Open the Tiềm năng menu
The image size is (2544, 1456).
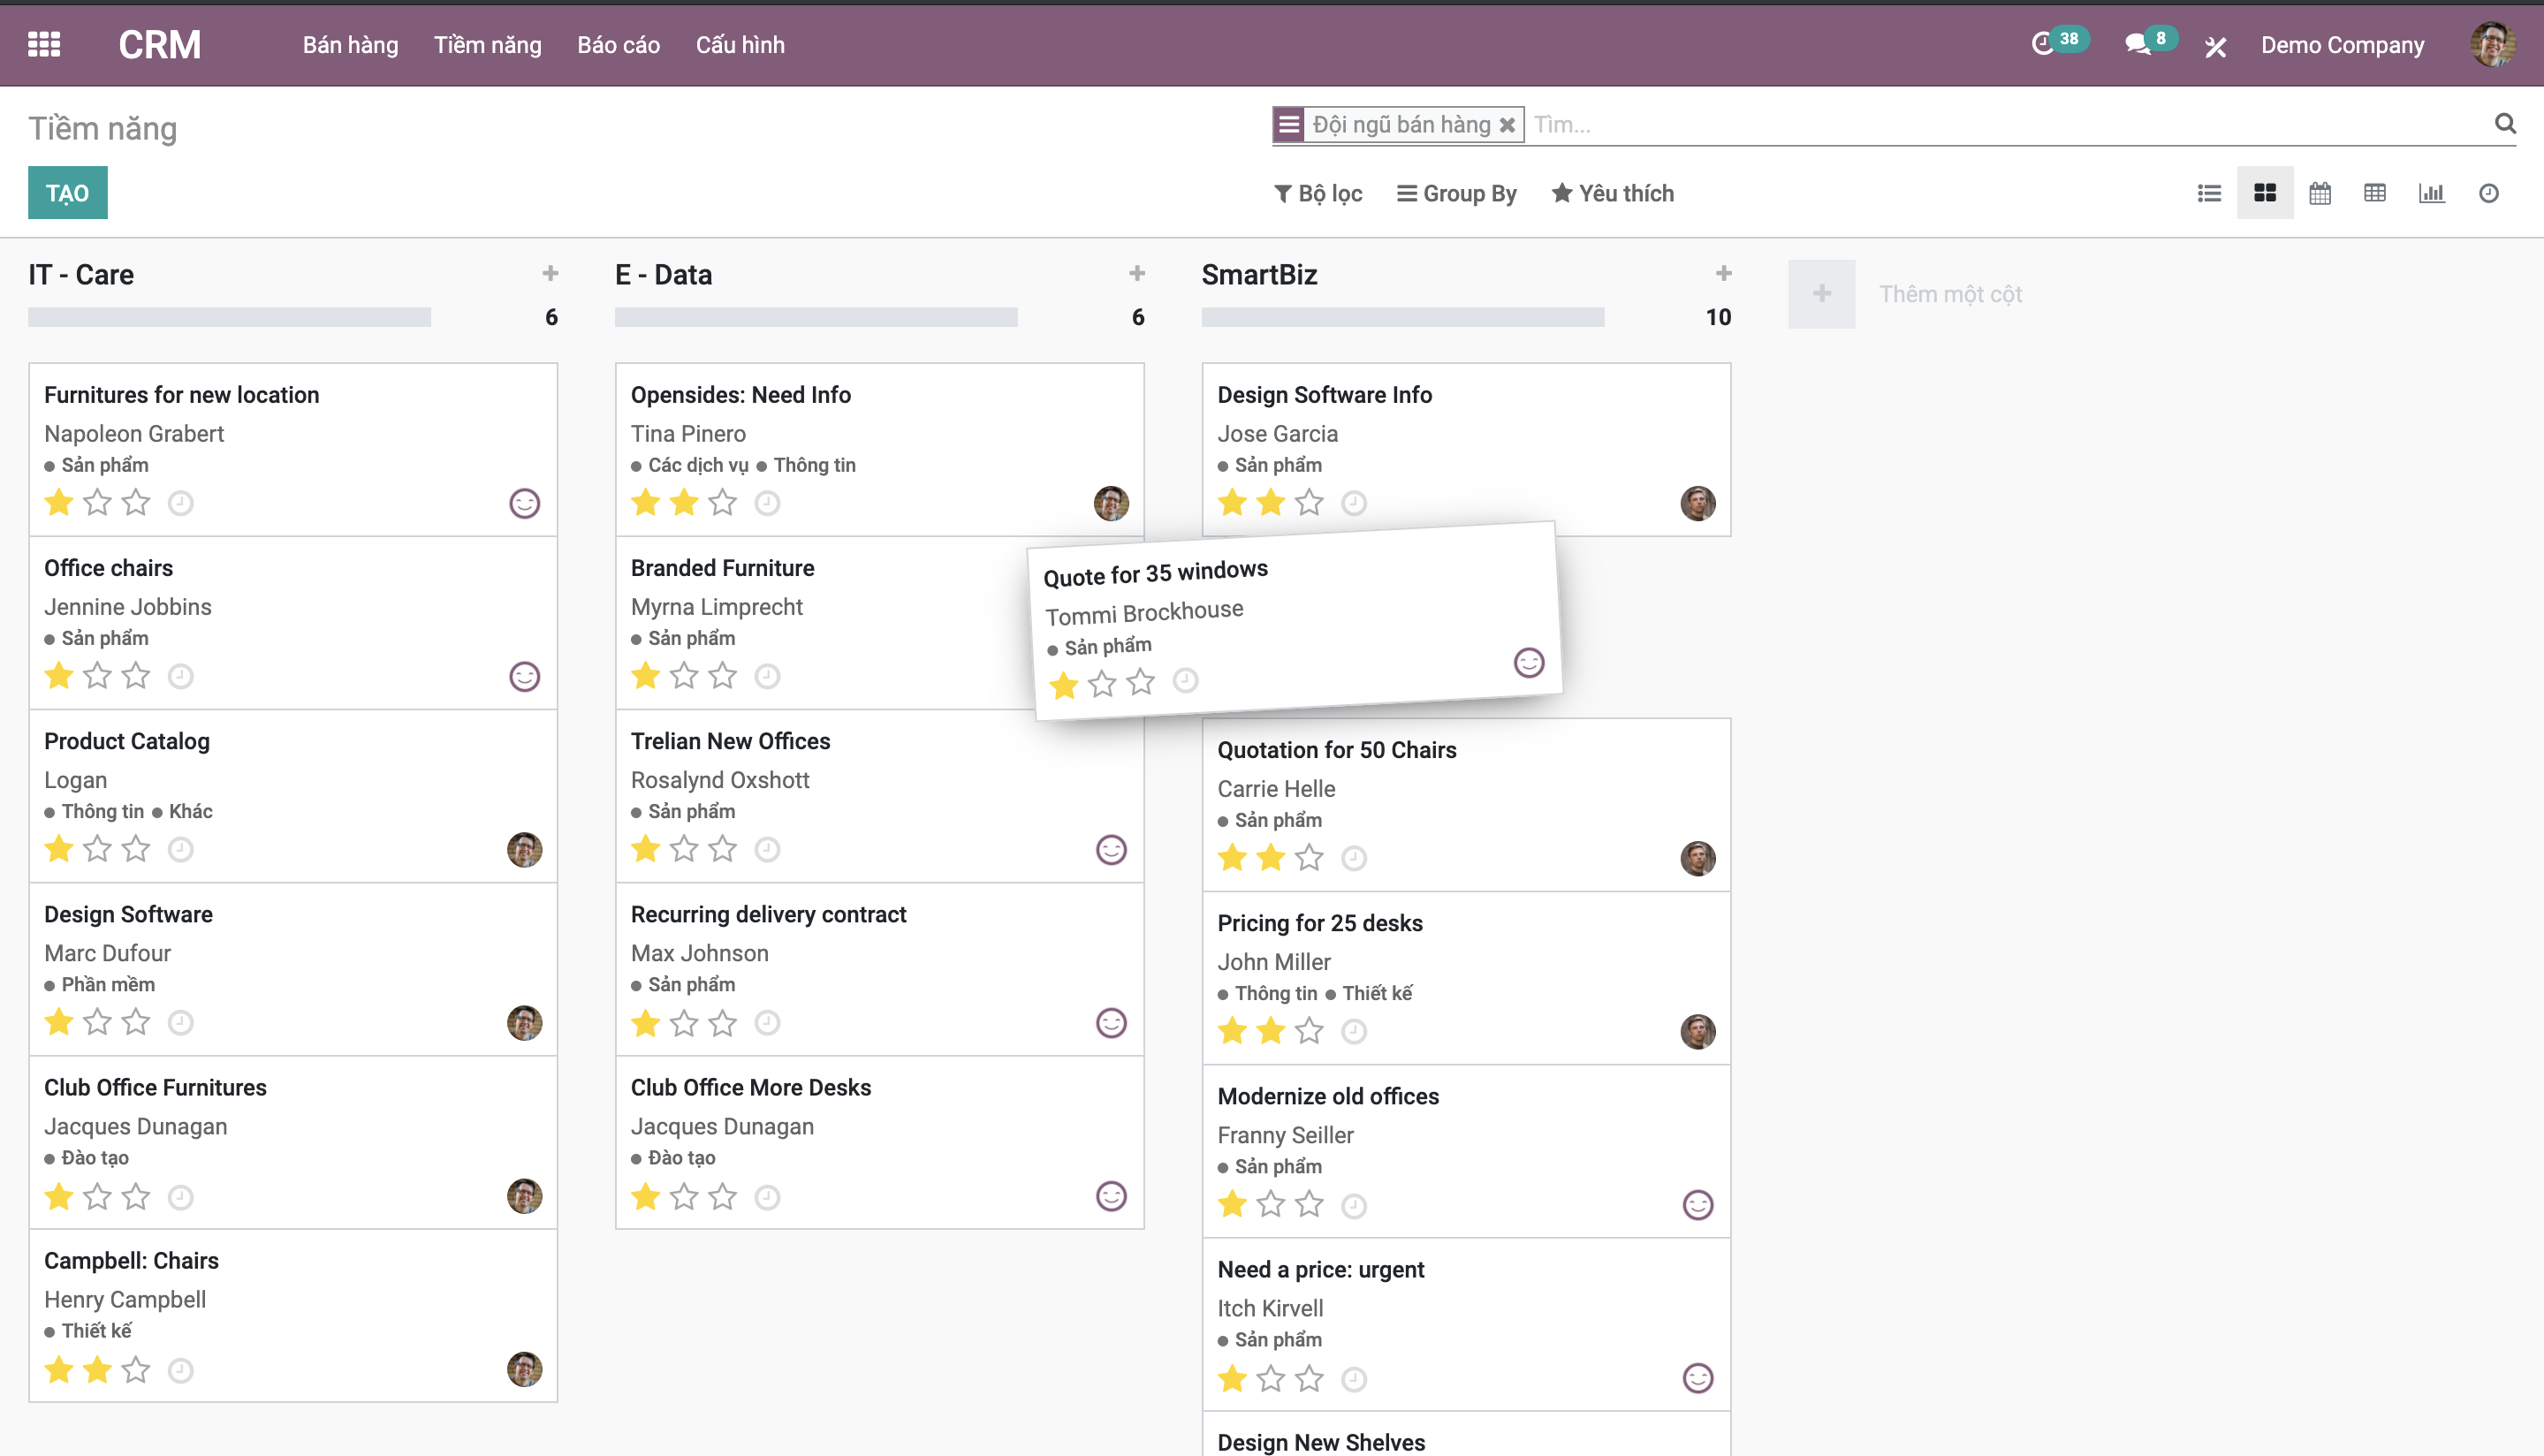[487, 45]
